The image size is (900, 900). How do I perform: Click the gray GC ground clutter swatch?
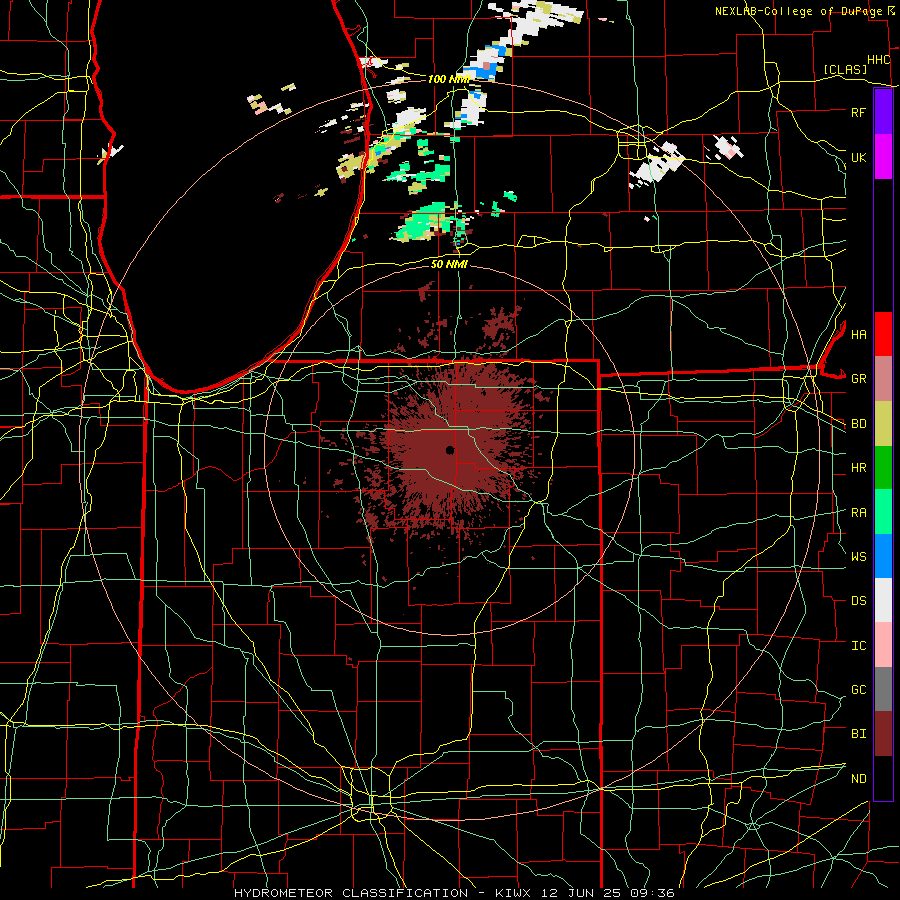(883, 689)
